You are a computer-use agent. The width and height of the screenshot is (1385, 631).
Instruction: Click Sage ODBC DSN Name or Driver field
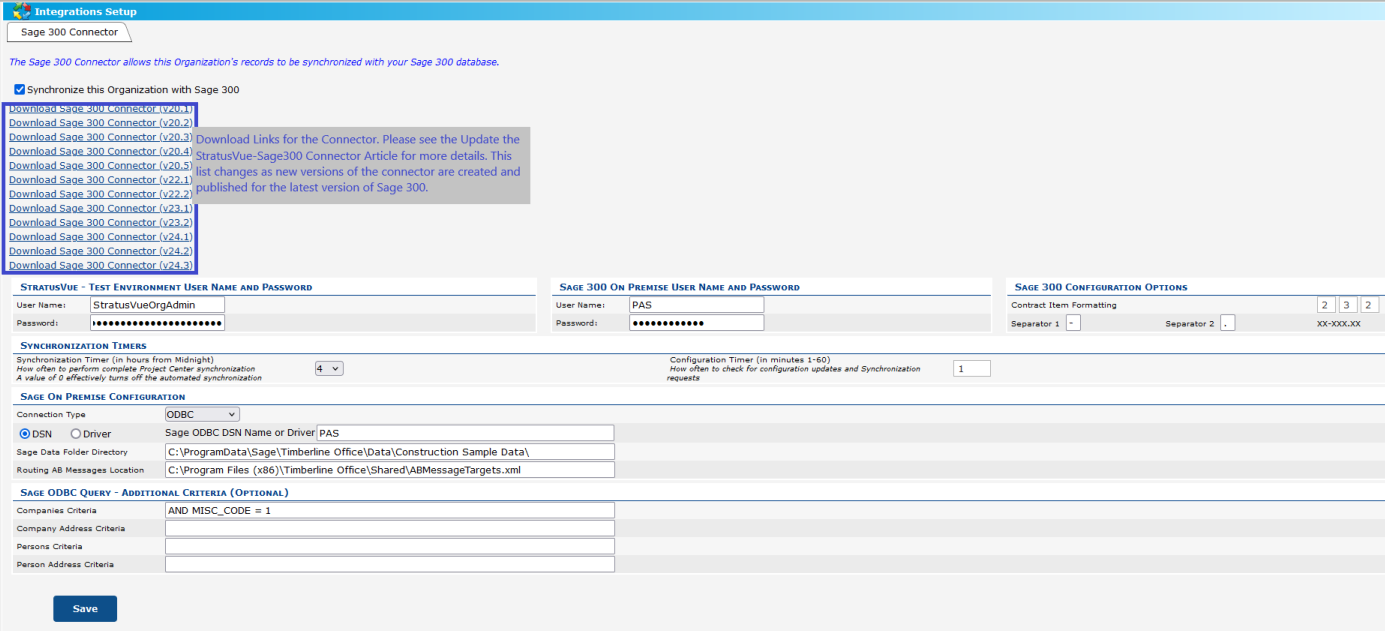(x=465, y=433)
